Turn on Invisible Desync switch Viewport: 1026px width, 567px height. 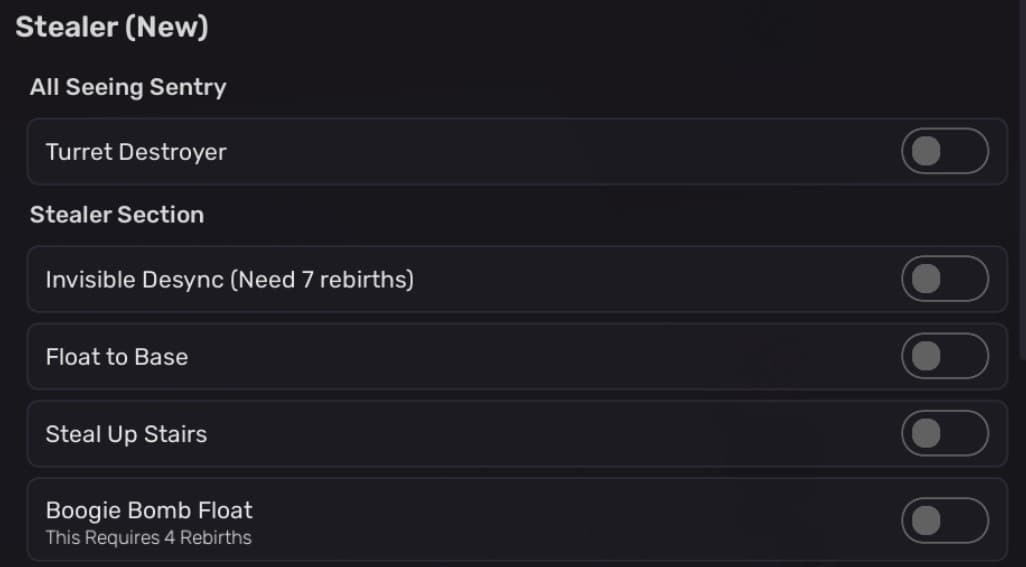944,279
